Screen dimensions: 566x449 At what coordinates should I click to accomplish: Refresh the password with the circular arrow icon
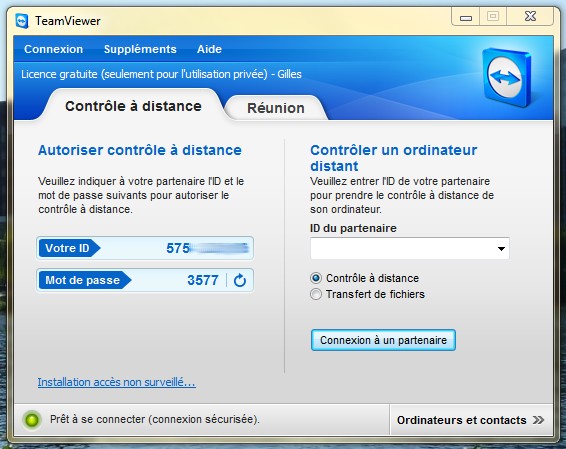(x=240, y=280)
